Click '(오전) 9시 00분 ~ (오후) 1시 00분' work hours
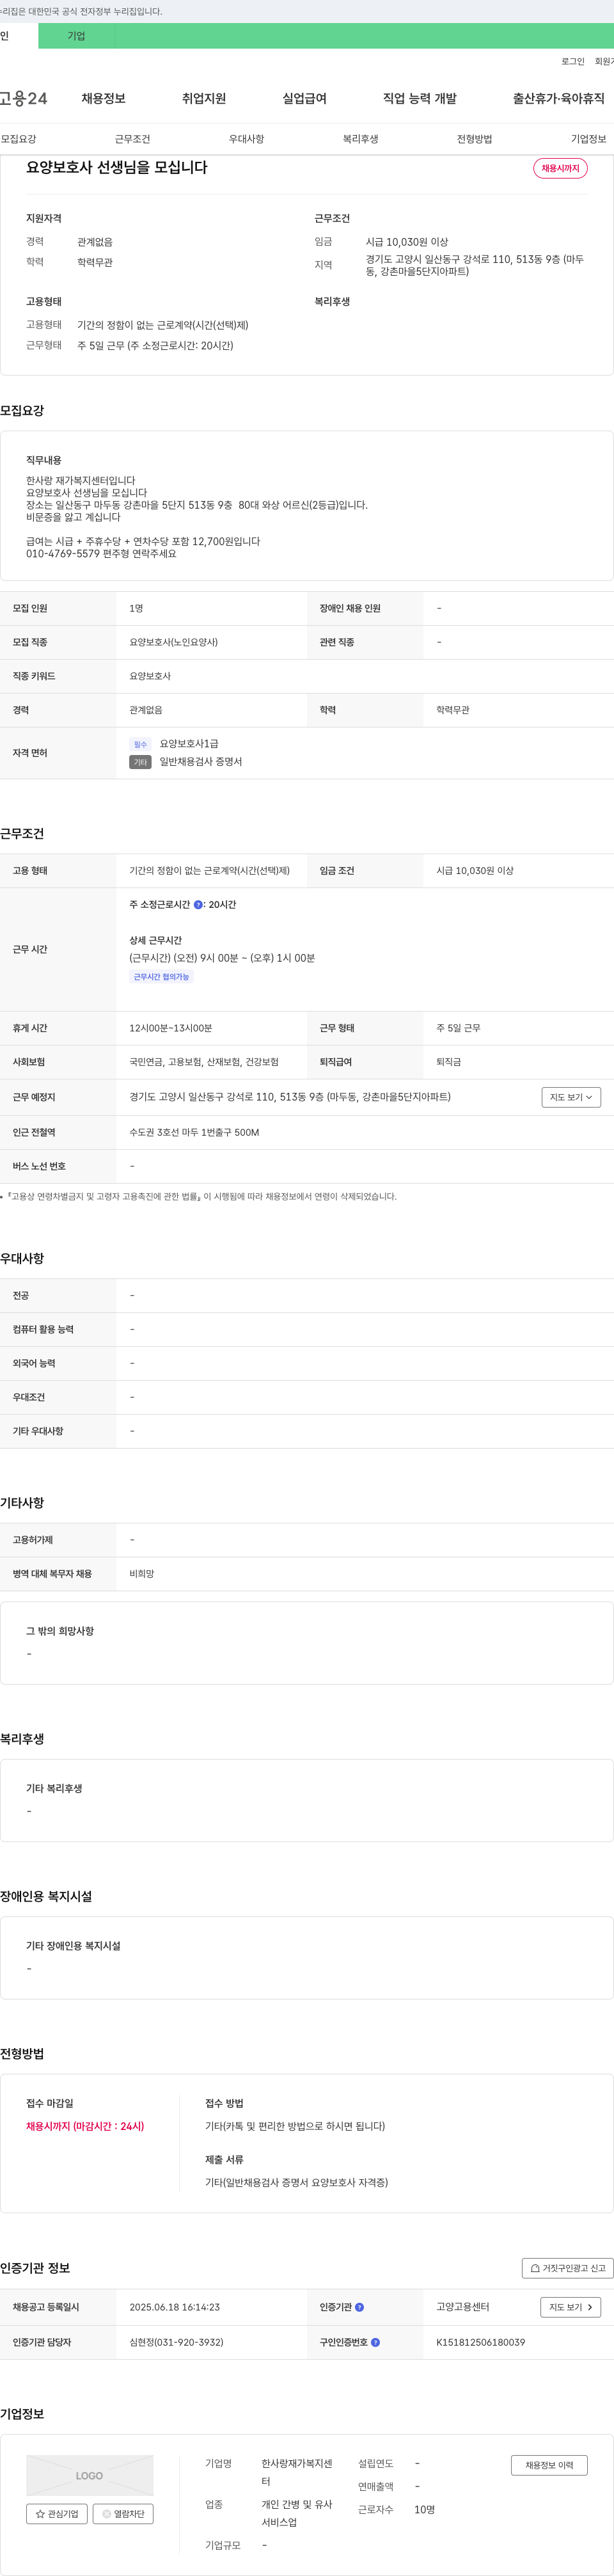The height and width of the screenshot is (2576, 614). tap(244, 958)
